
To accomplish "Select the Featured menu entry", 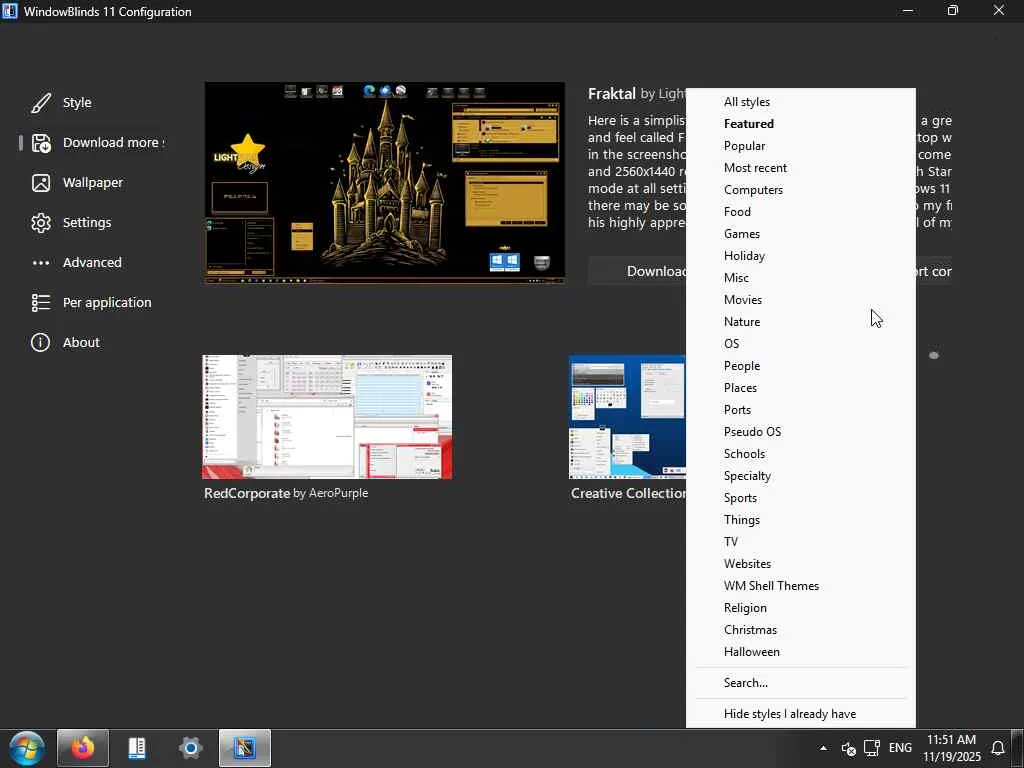I will pos(801,124).
